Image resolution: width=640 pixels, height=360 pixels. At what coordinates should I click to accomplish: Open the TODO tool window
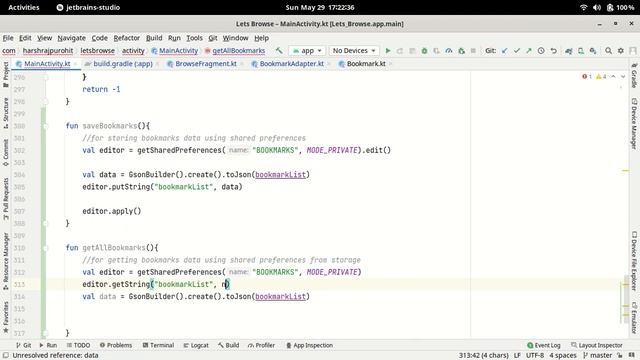click(x=78, y=345)
